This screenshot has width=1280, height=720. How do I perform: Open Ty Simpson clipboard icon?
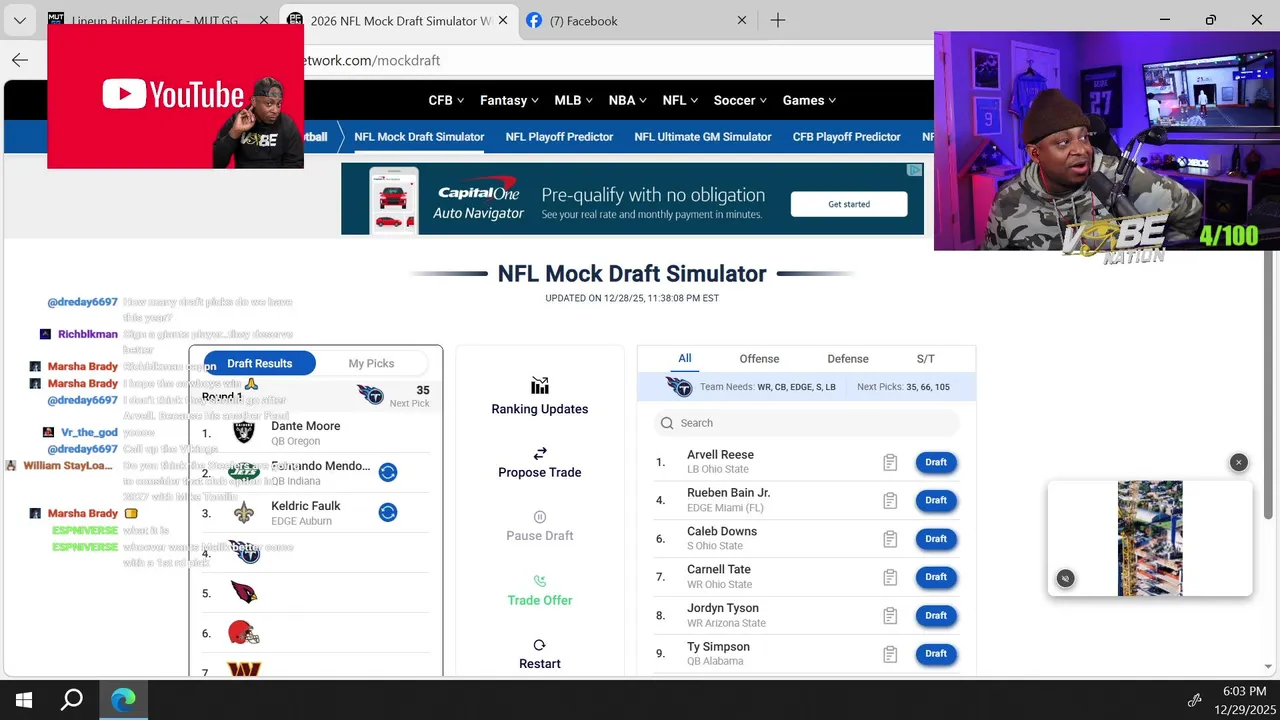[890, 654]
